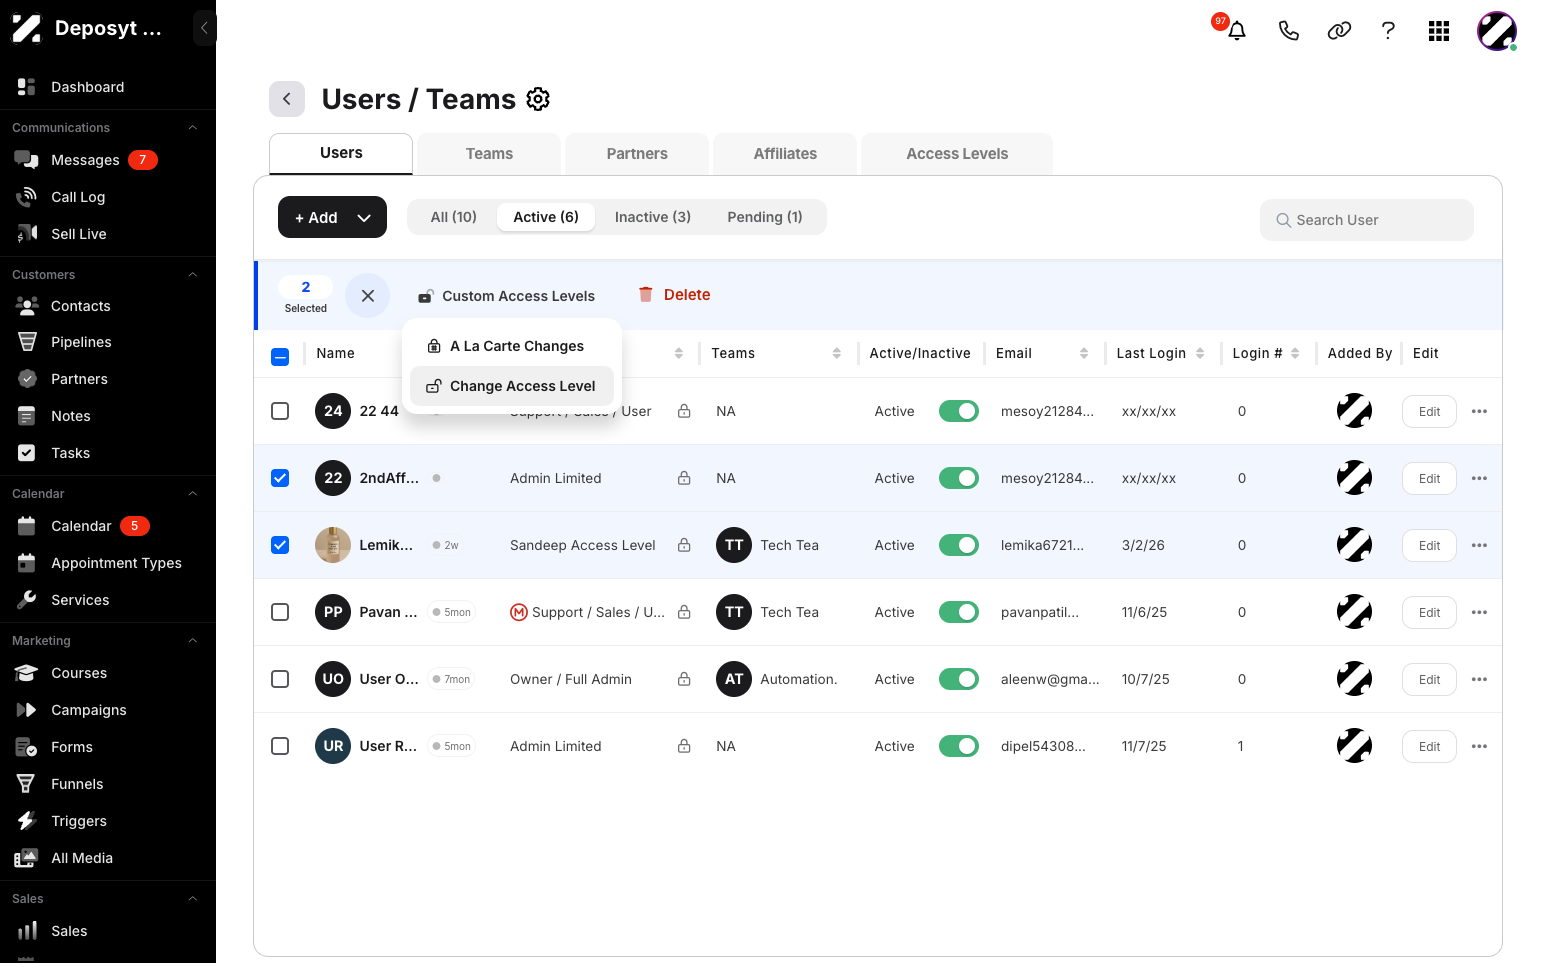Open more options for Pavan row
Viewport: 1541px width, 963px height.
[1480, 612]
